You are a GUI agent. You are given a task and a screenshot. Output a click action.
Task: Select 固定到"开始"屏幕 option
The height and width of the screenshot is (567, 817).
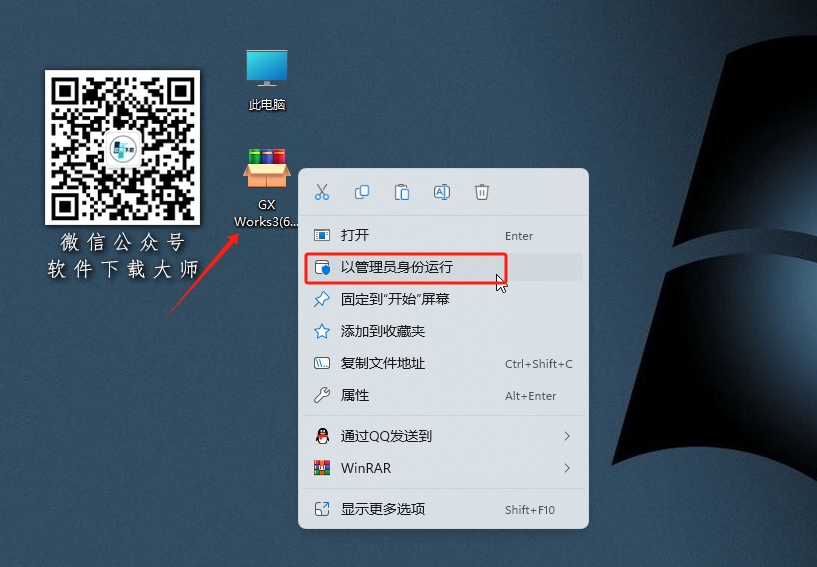(443, 299)
